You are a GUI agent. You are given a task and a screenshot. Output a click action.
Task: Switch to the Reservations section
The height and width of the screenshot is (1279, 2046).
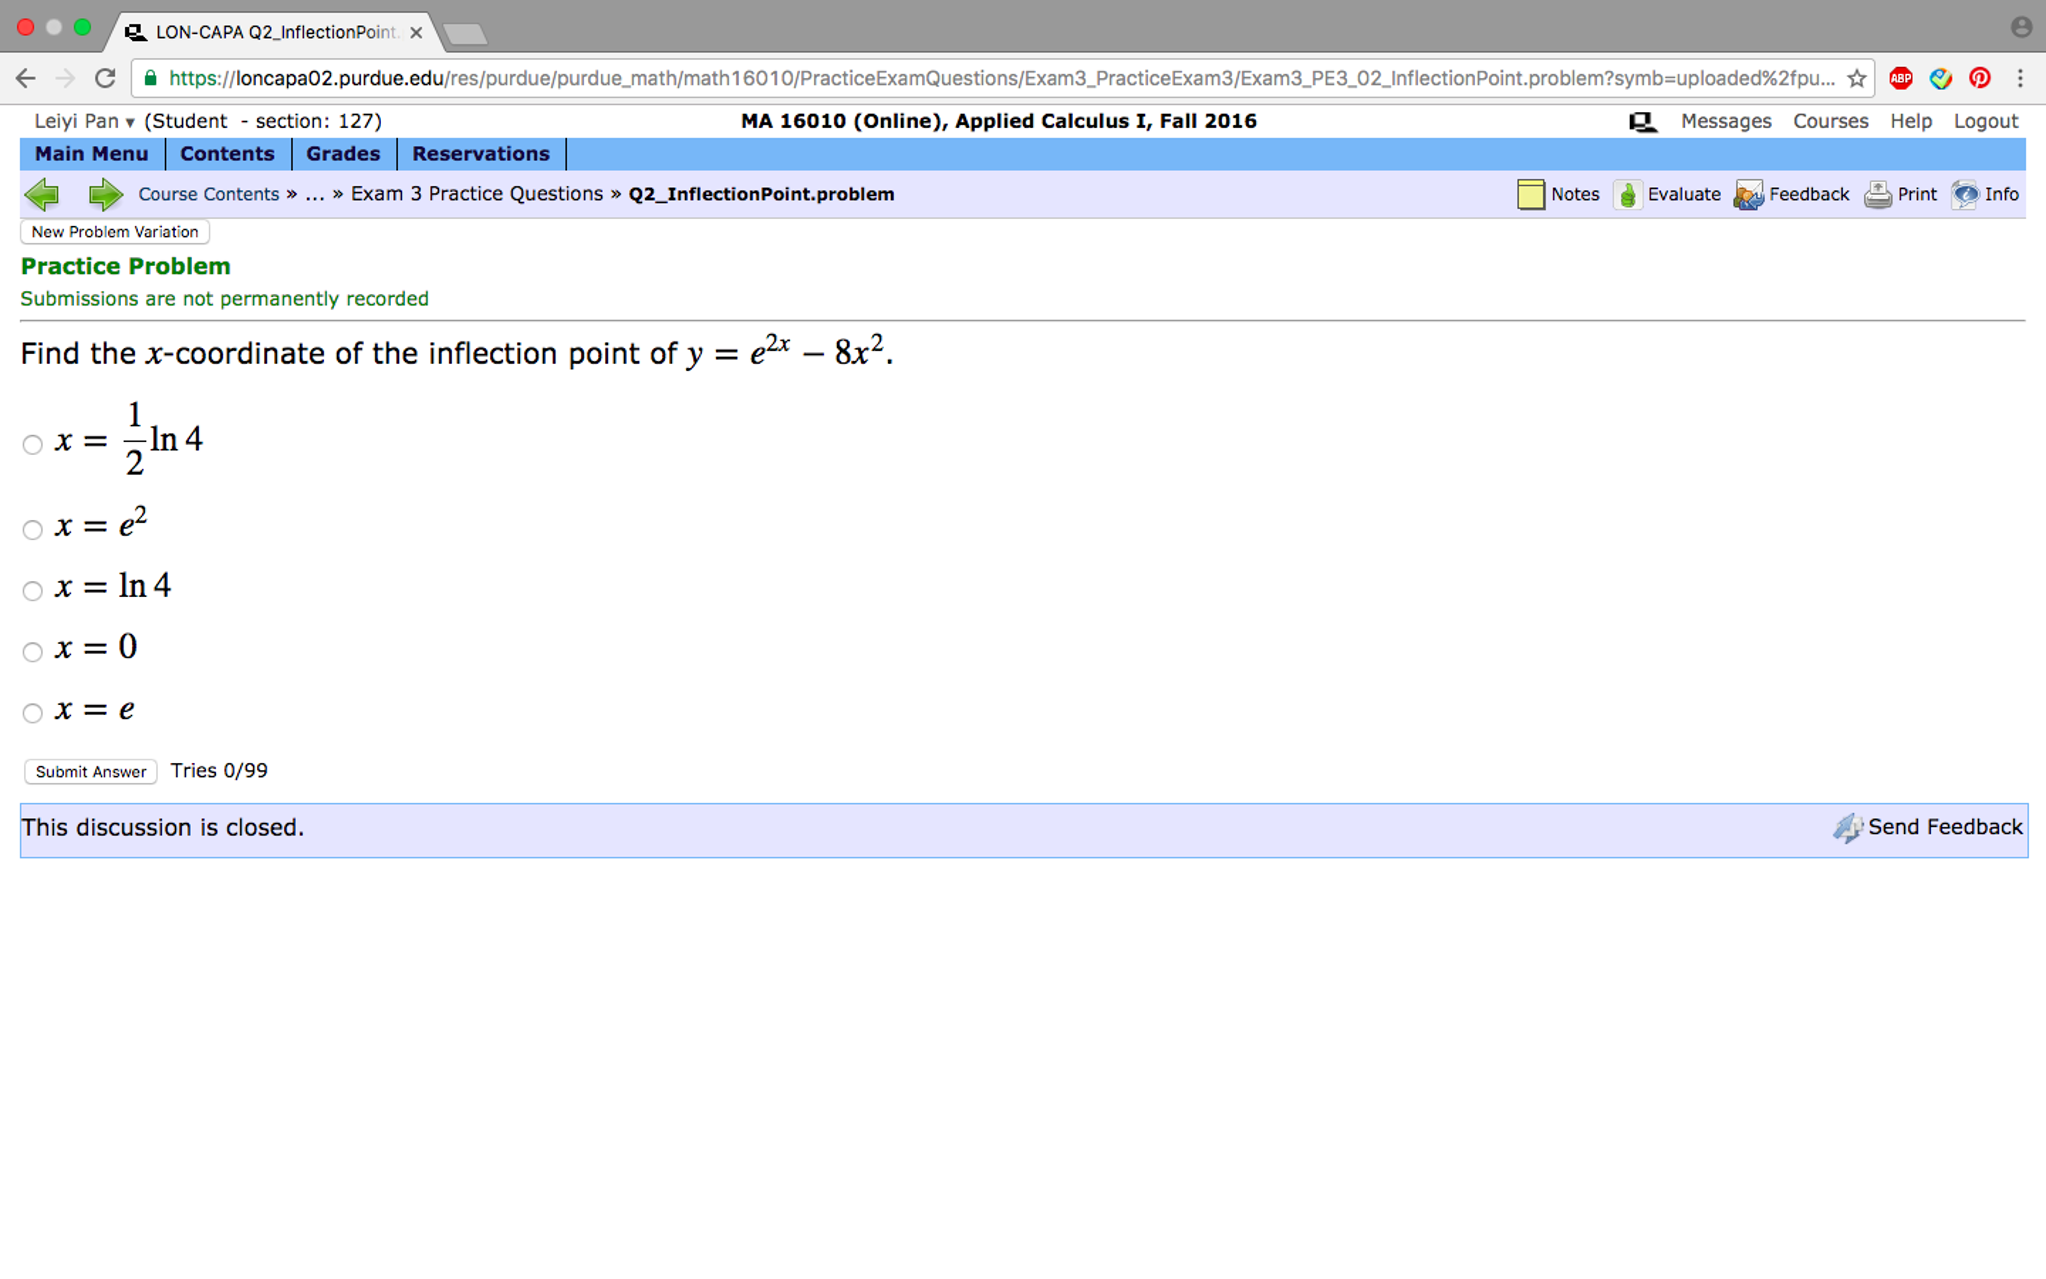(x=481, y=154)
